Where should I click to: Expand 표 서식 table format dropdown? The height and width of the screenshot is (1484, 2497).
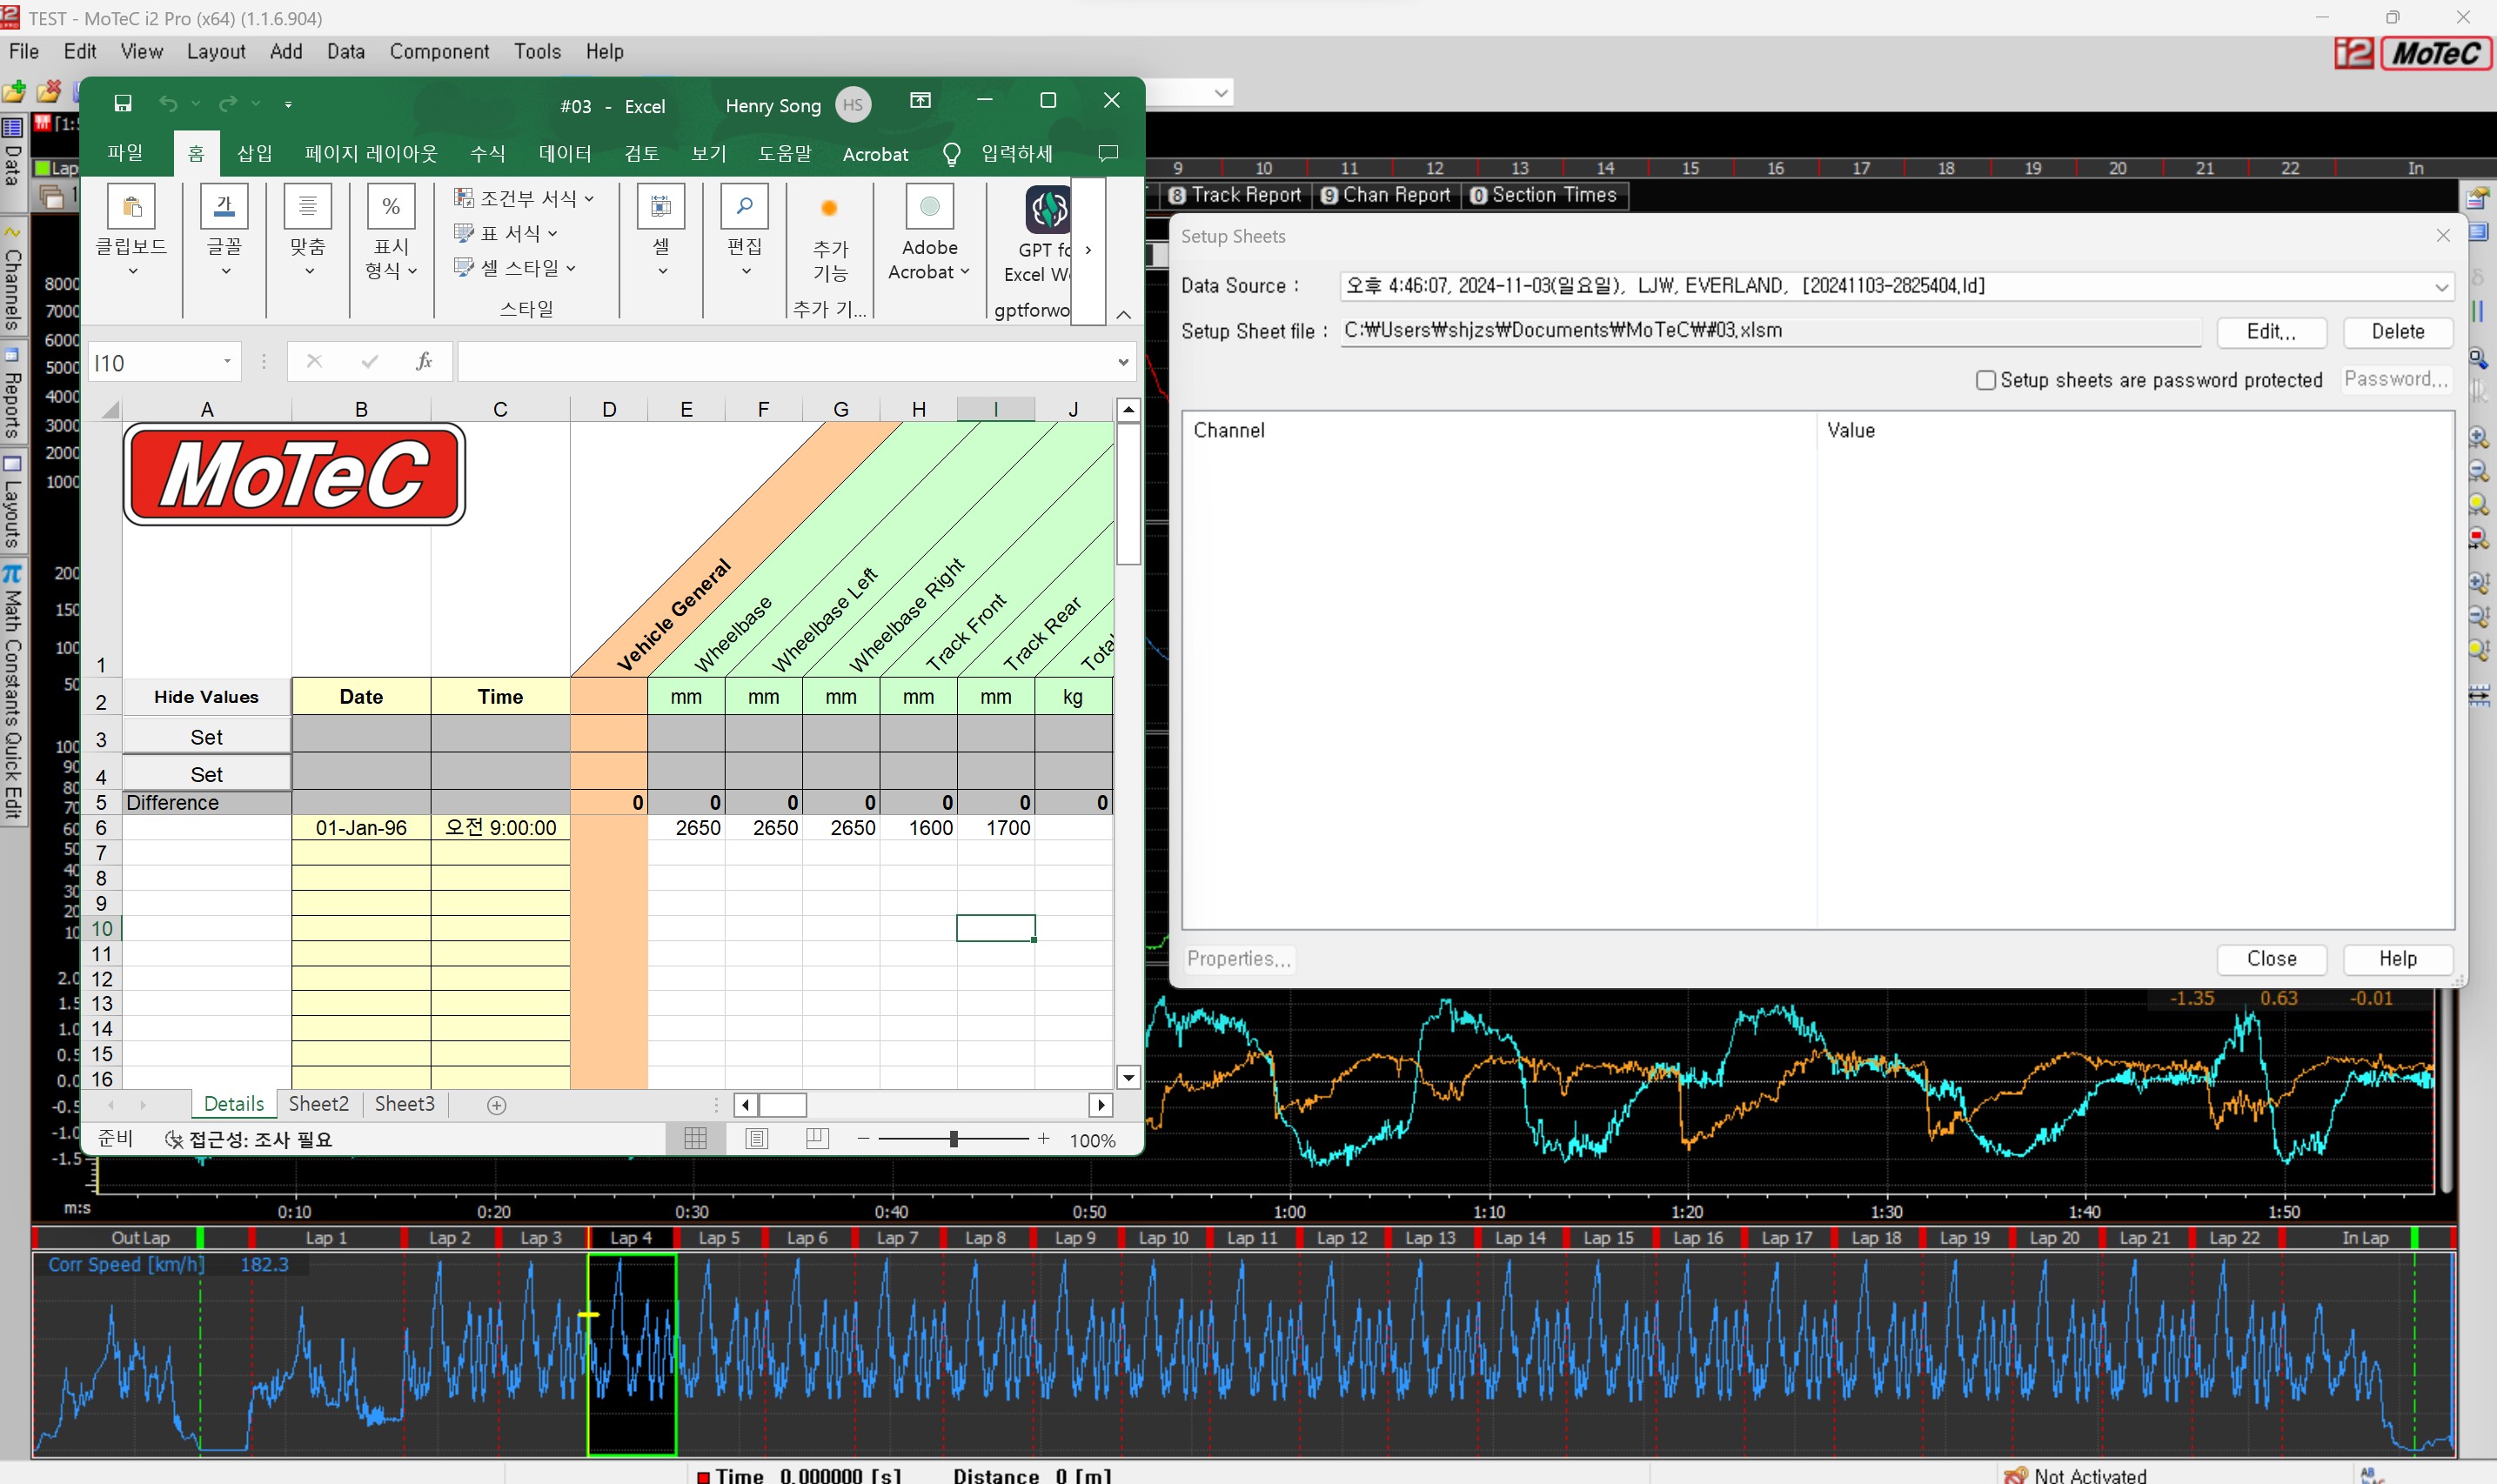505,233
